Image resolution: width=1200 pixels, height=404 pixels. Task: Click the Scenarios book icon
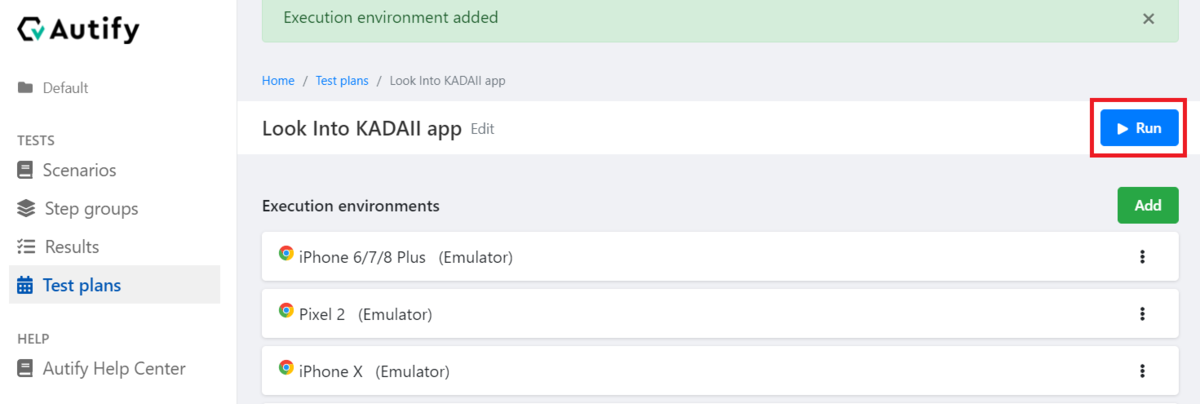25,170
